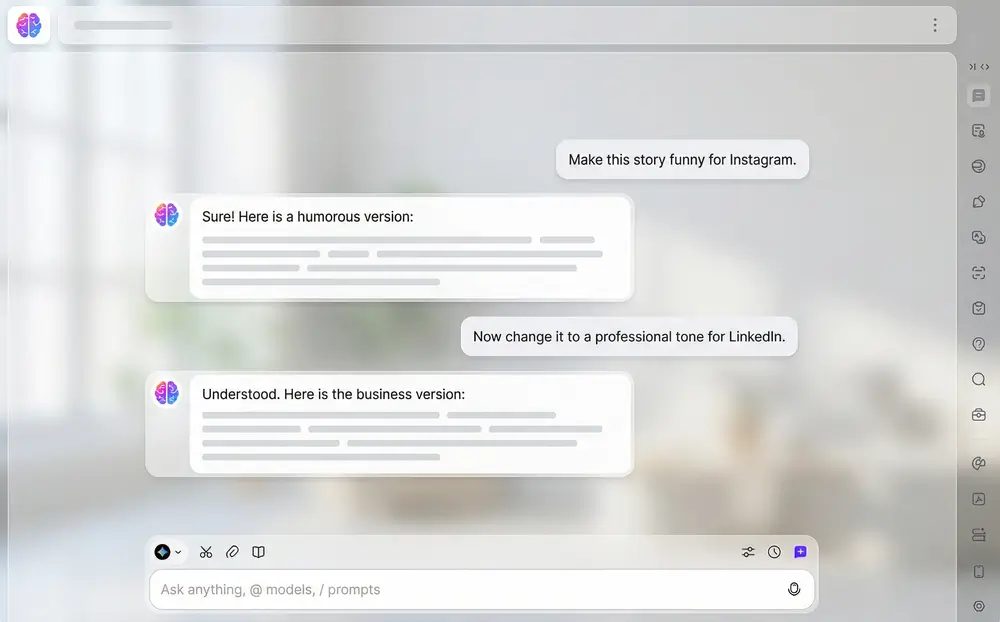This screenshot has width=1000, height=622.
Task: Click the microphone icon in the input box
Action: click(794, 589)
